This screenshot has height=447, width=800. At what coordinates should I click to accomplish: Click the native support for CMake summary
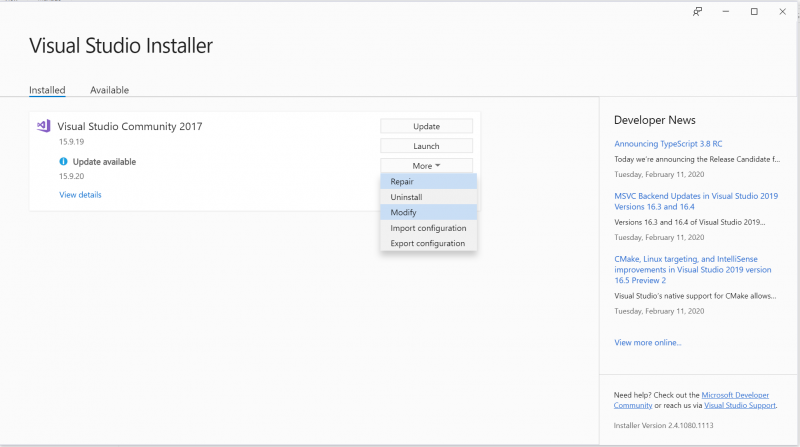[x=695, y=295]
